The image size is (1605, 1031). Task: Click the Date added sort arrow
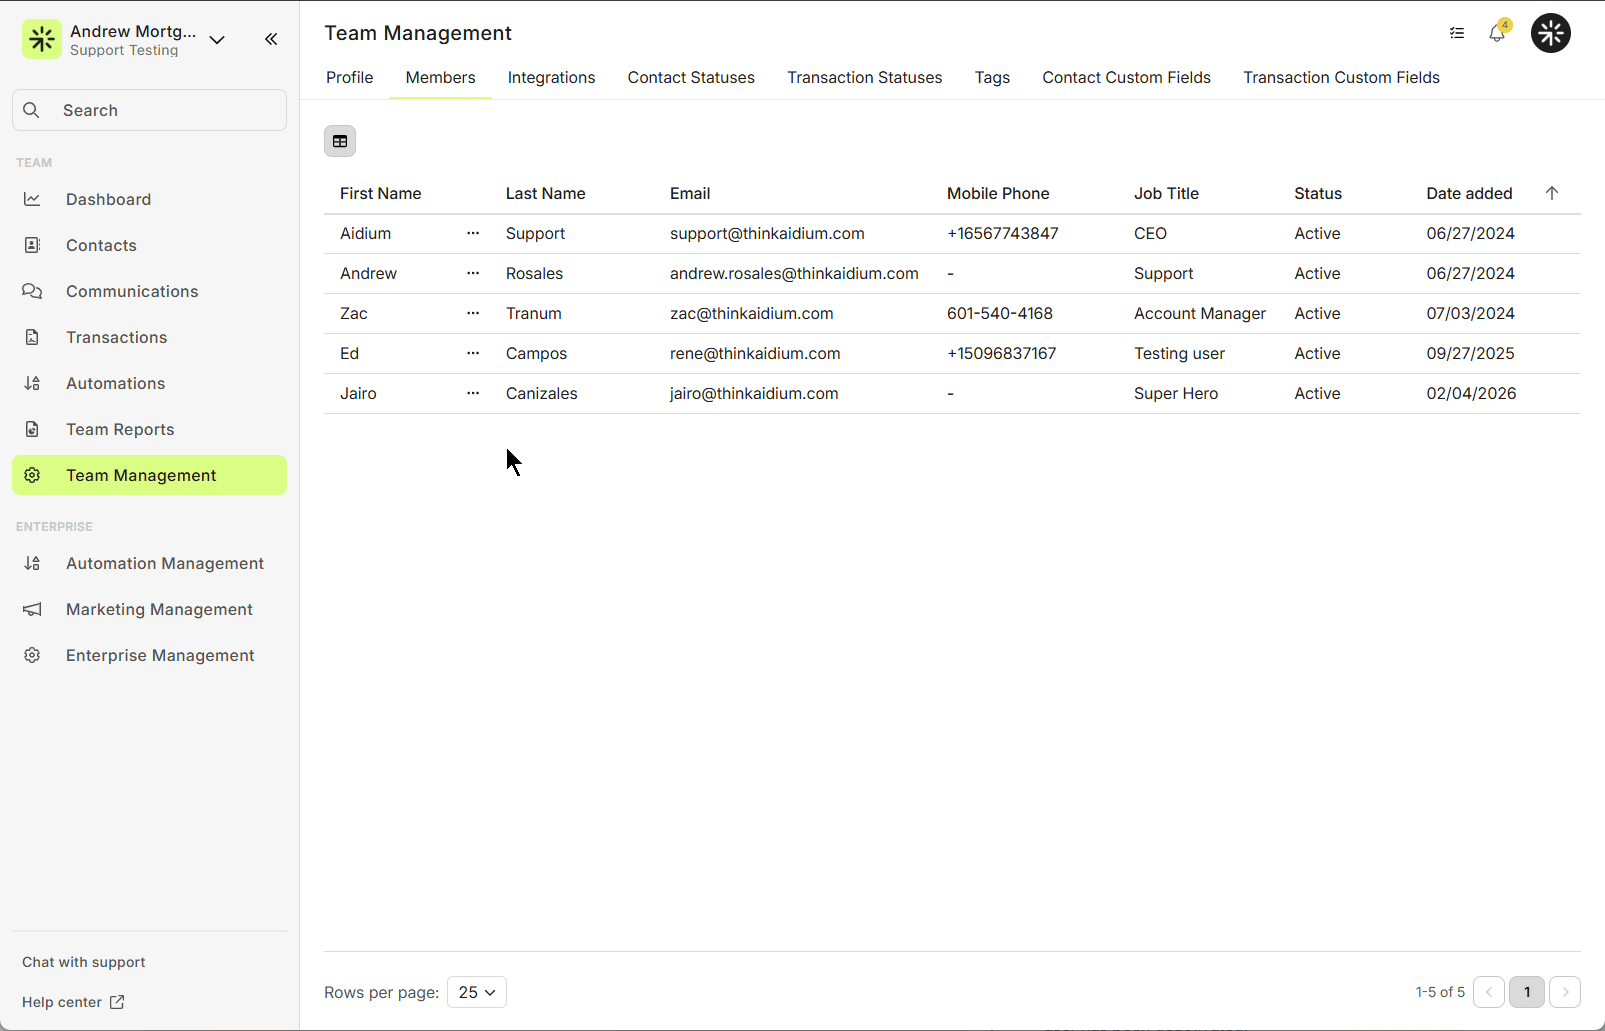click(1551, 193)
